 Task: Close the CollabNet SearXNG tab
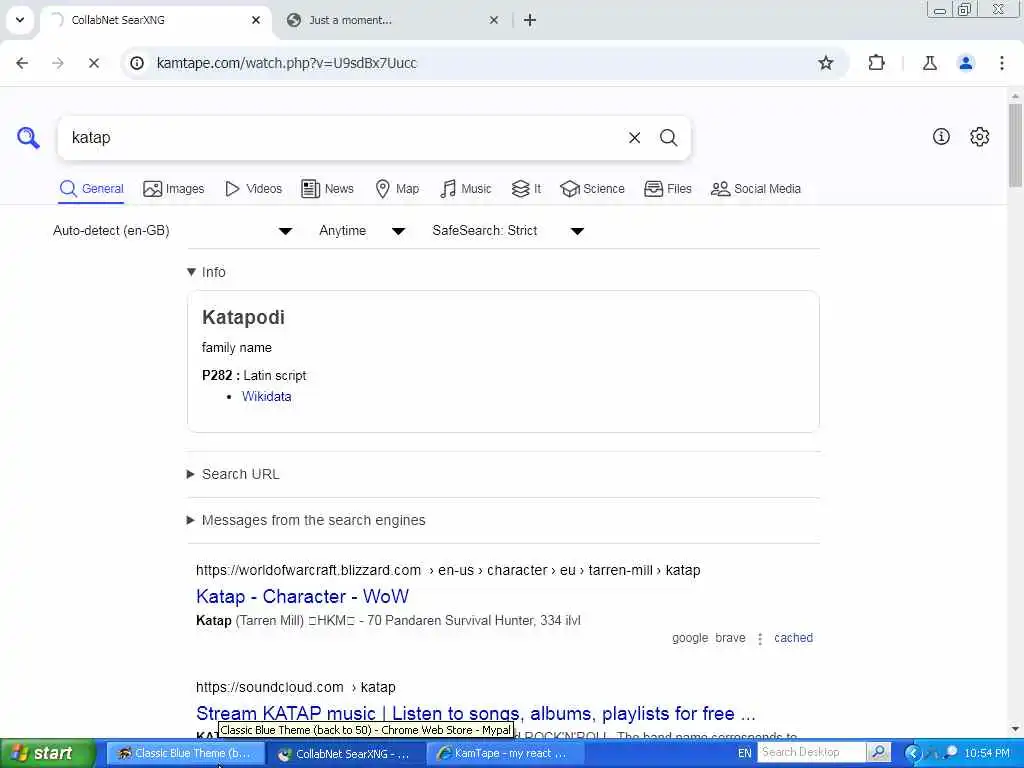point(256,20)
